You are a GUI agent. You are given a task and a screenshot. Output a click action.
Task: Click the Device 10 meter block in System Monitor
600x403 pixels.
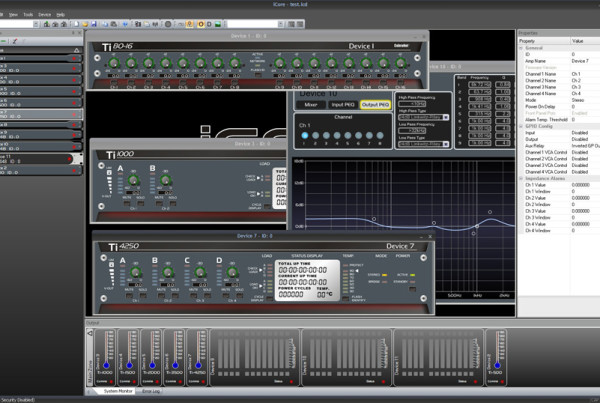tap(347, 357)
